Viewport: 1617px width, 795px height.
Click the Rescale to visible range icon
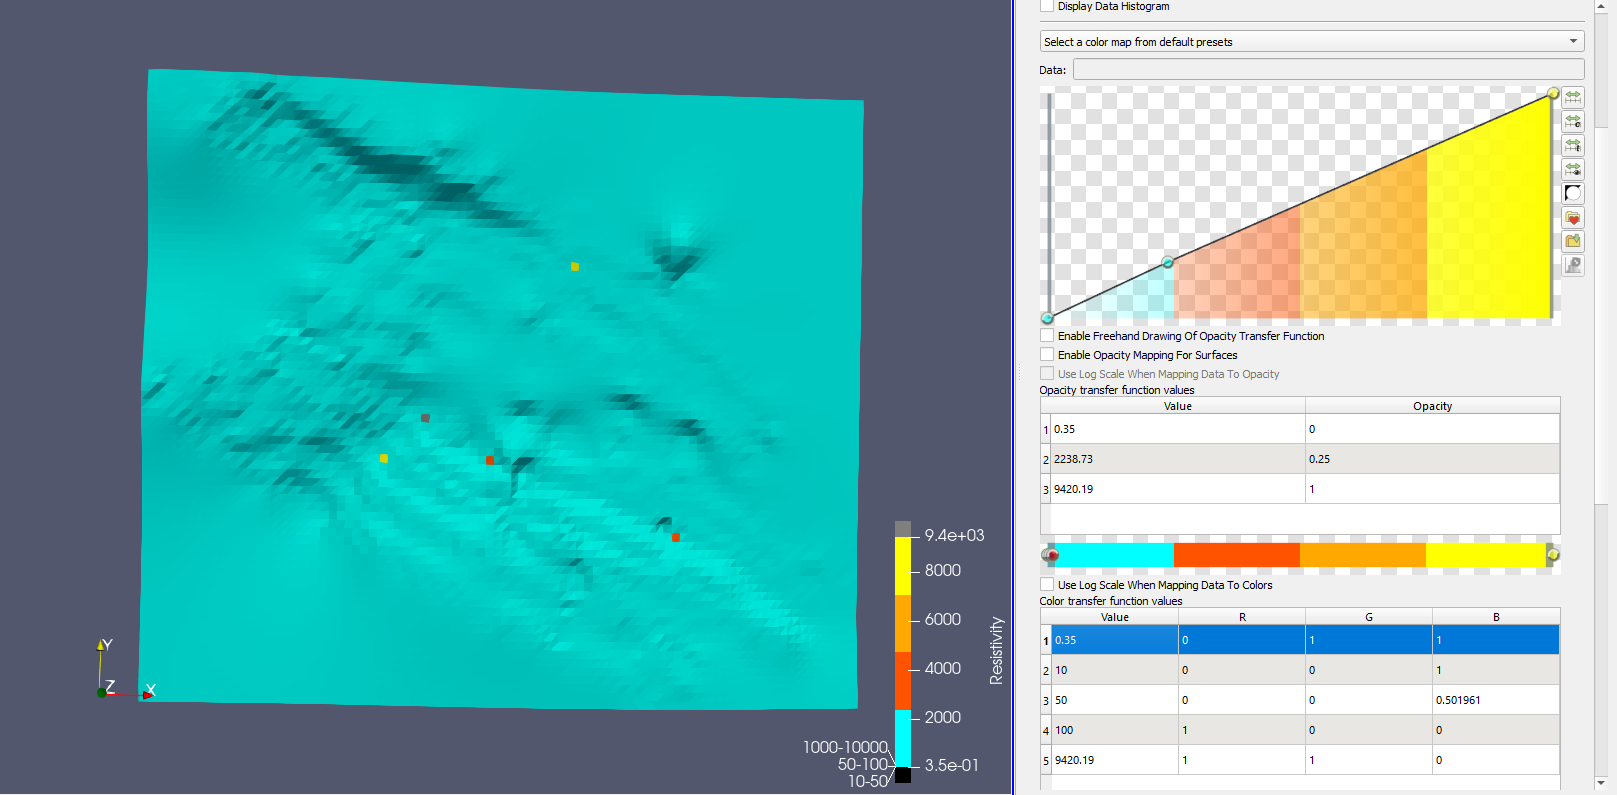[x=1573, y=169]
